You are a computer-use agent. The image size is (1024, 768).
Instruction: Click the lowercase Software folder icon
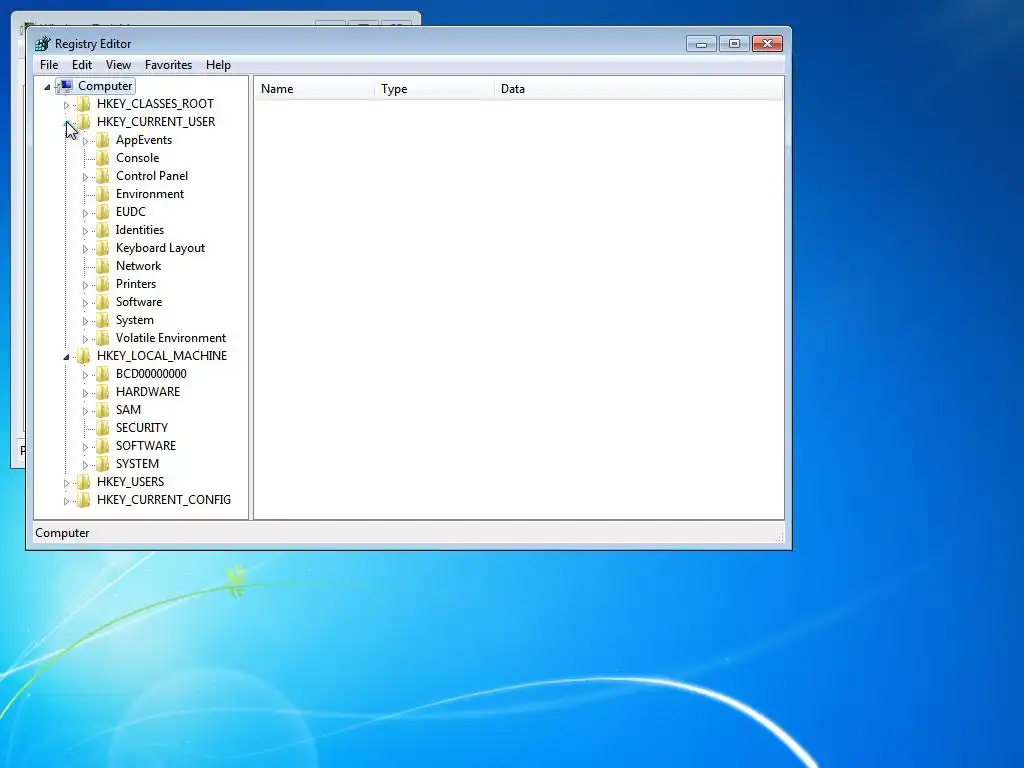click(103, 302)
